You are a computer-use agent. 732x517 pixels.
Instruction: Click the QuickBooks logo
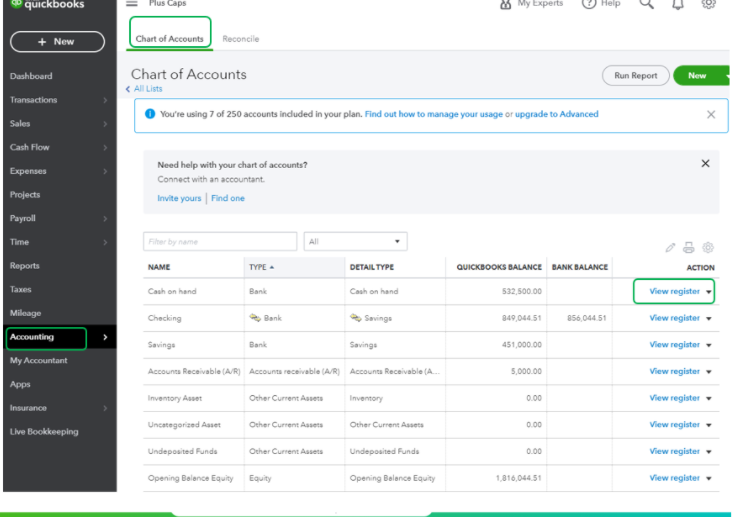pos(47,5)
